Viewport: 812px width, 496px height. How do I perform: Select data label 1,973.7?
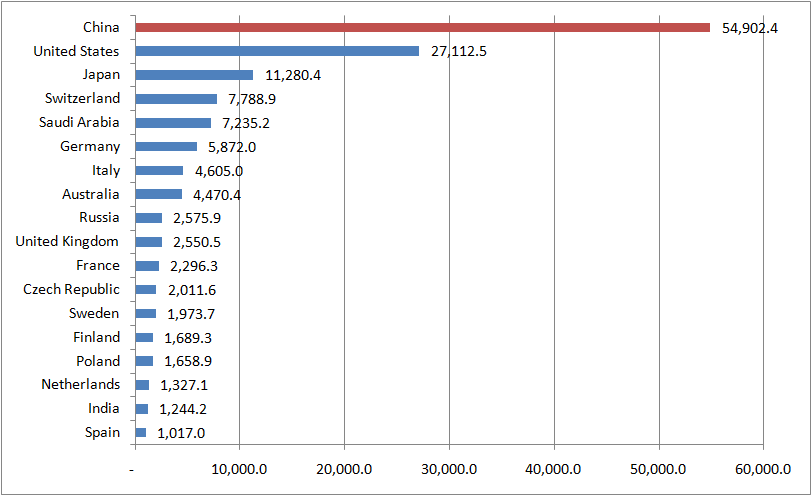[x=191, y=314]
